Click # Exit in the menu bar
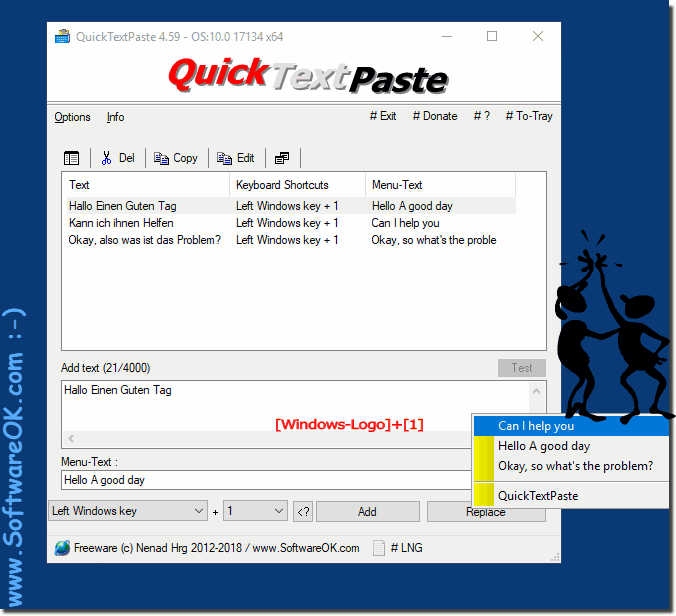This screenshot has width=676, height=616. 383,116
